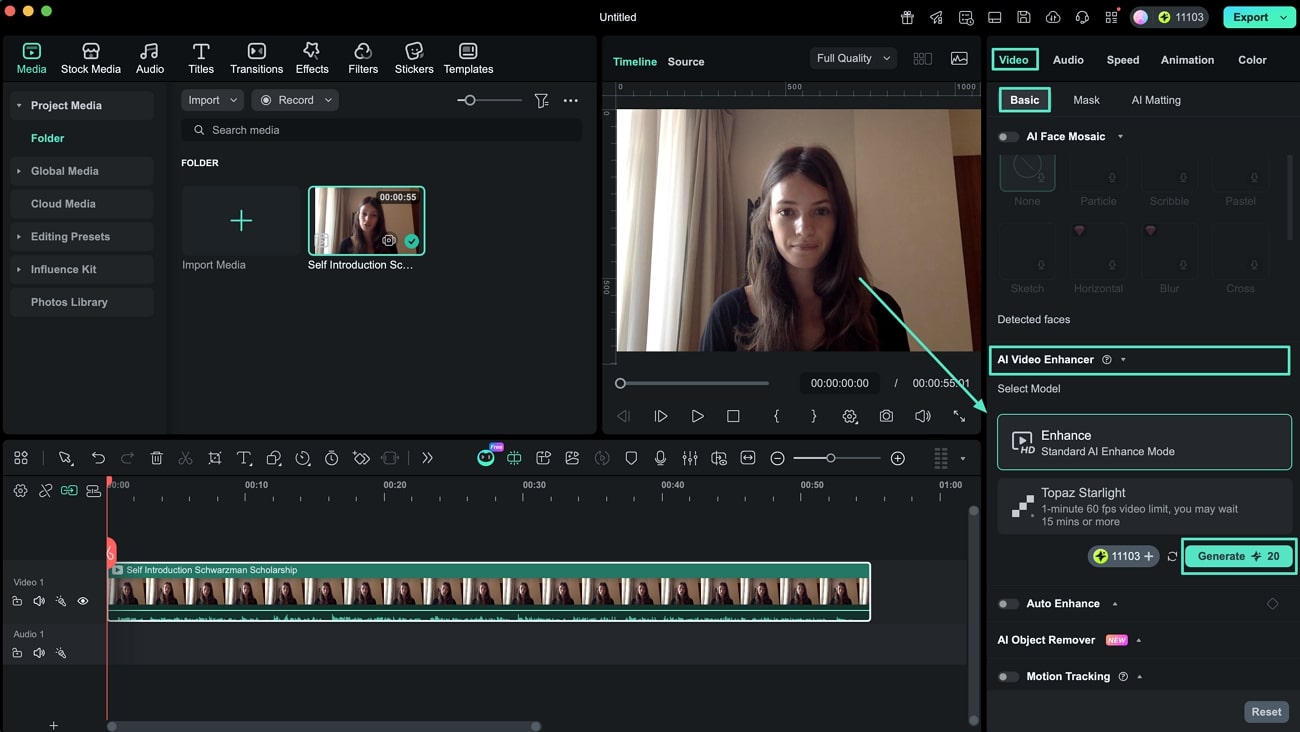The image size is (1300, 732).
Task: Start a voiceover with the microphone icon
Action: [x=660, y=457]
